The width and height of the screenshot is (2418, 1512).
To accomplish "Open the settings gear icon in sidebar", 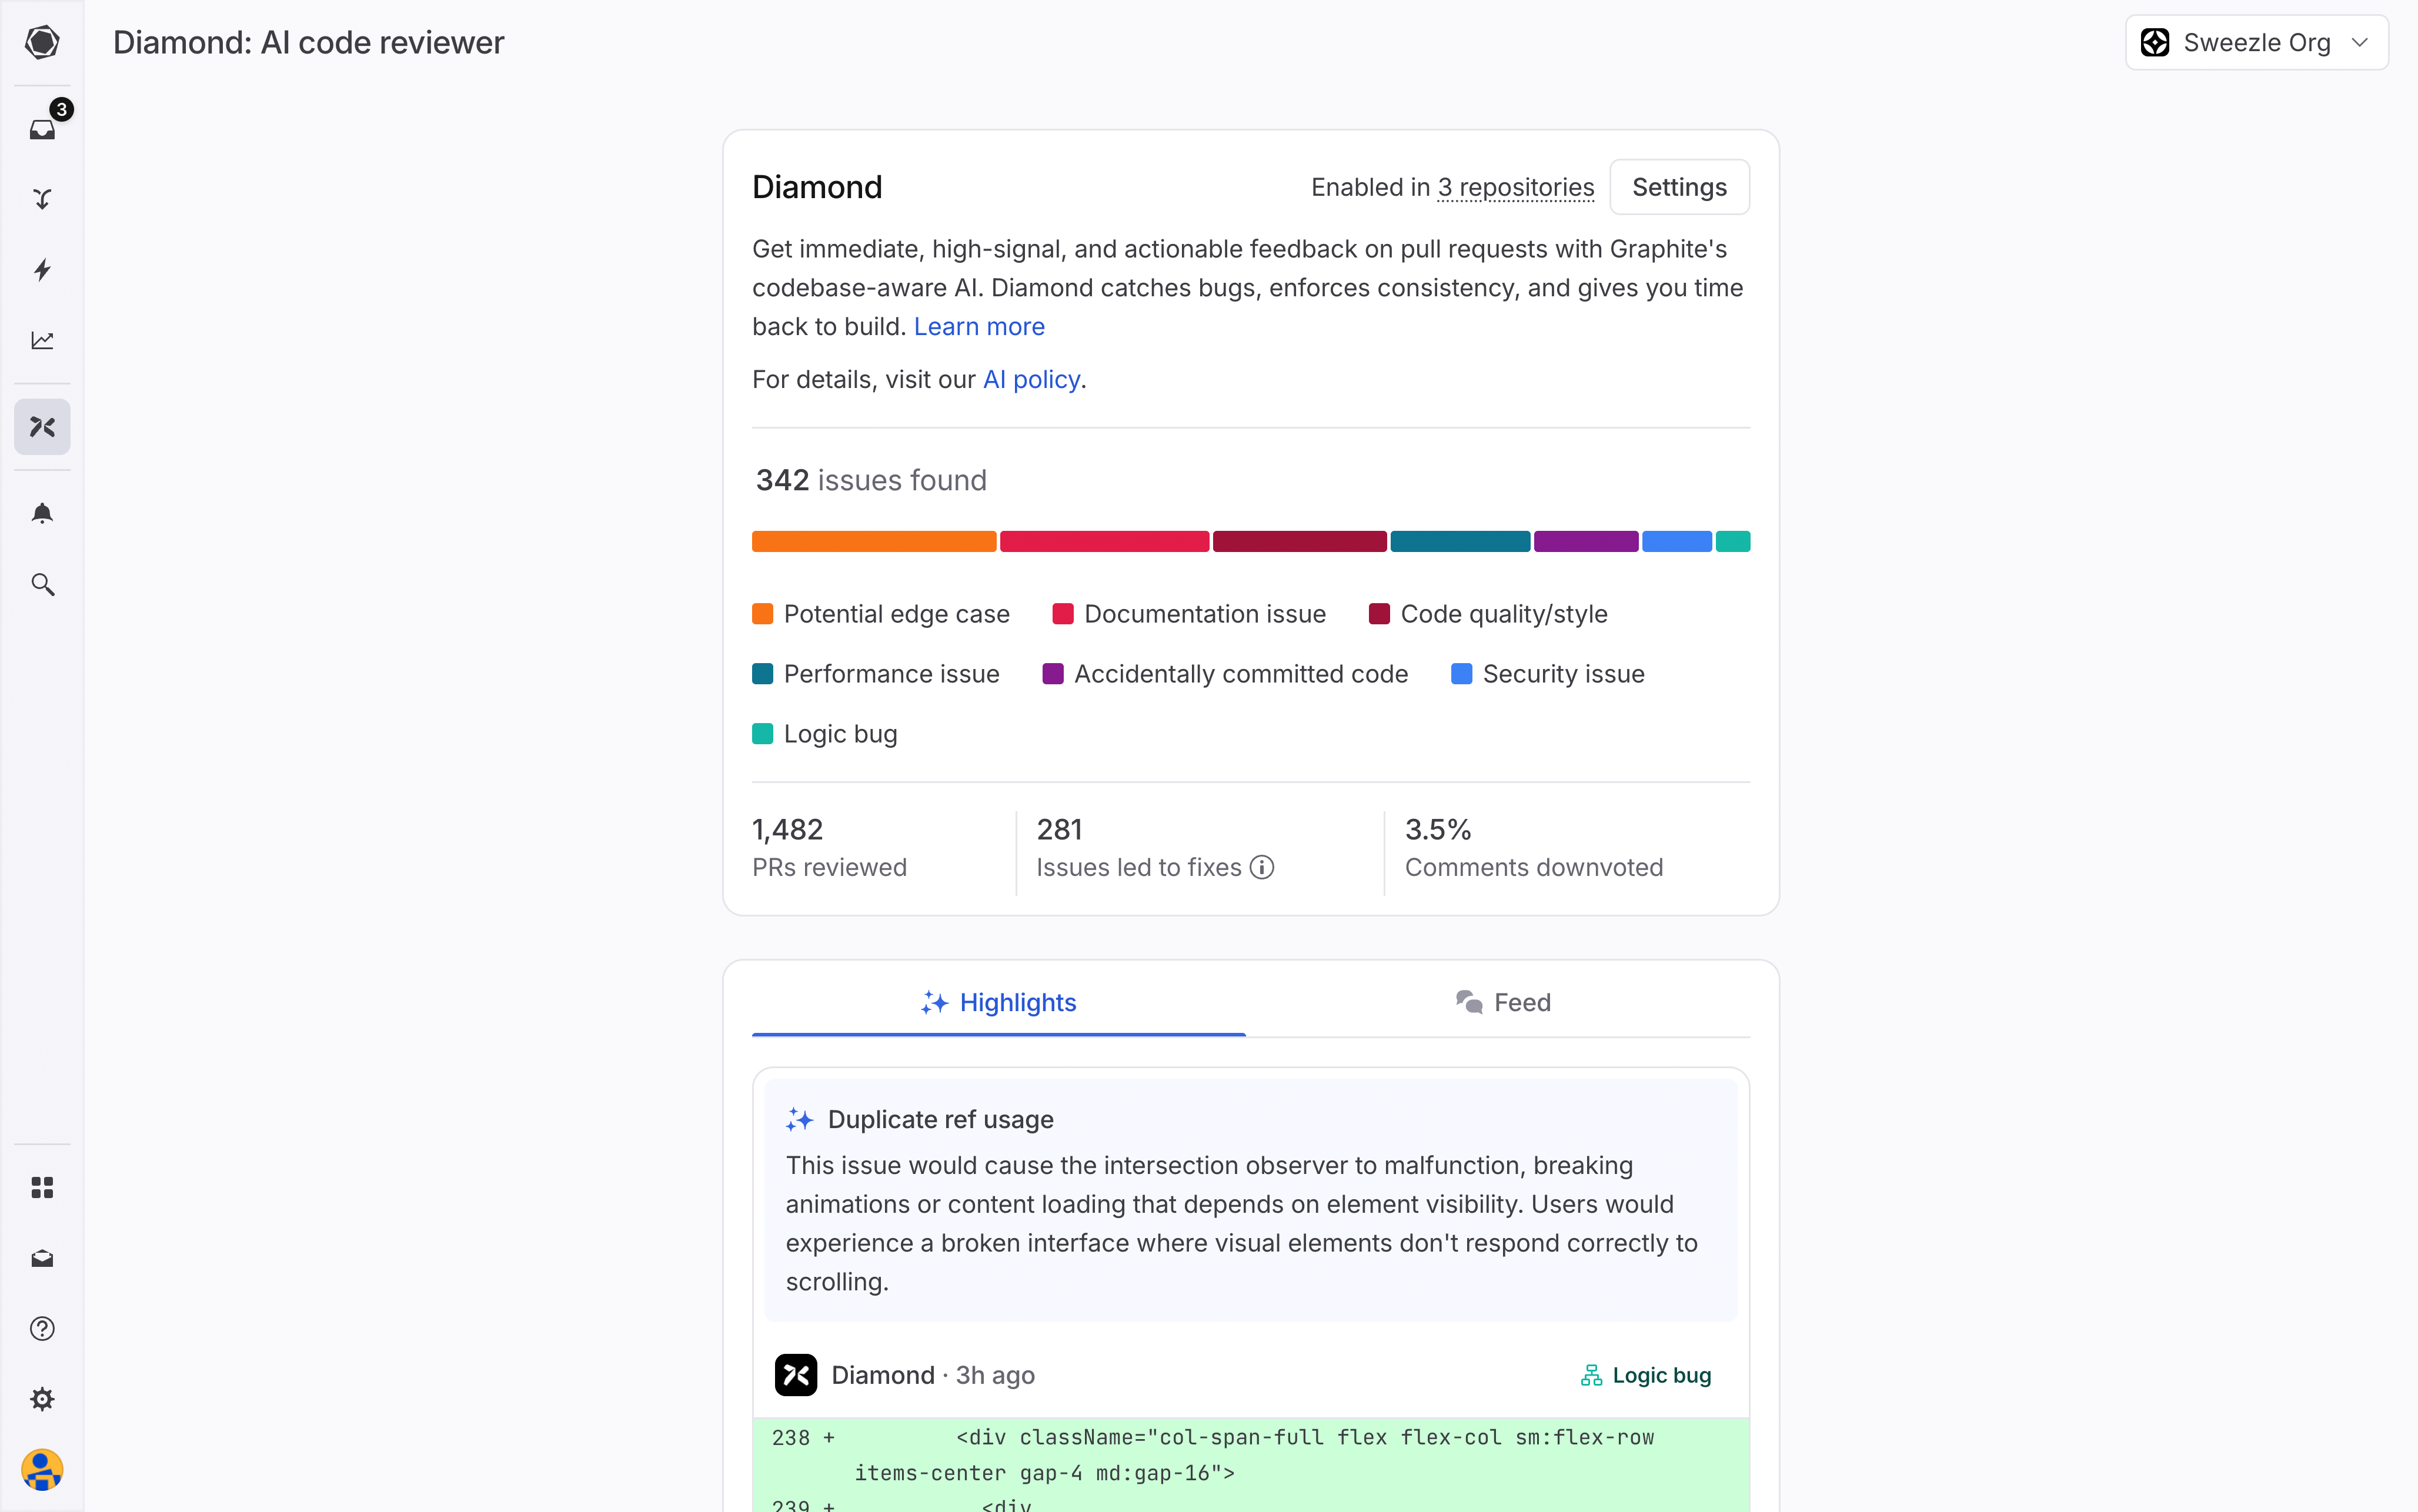I will click(42, 1399).
